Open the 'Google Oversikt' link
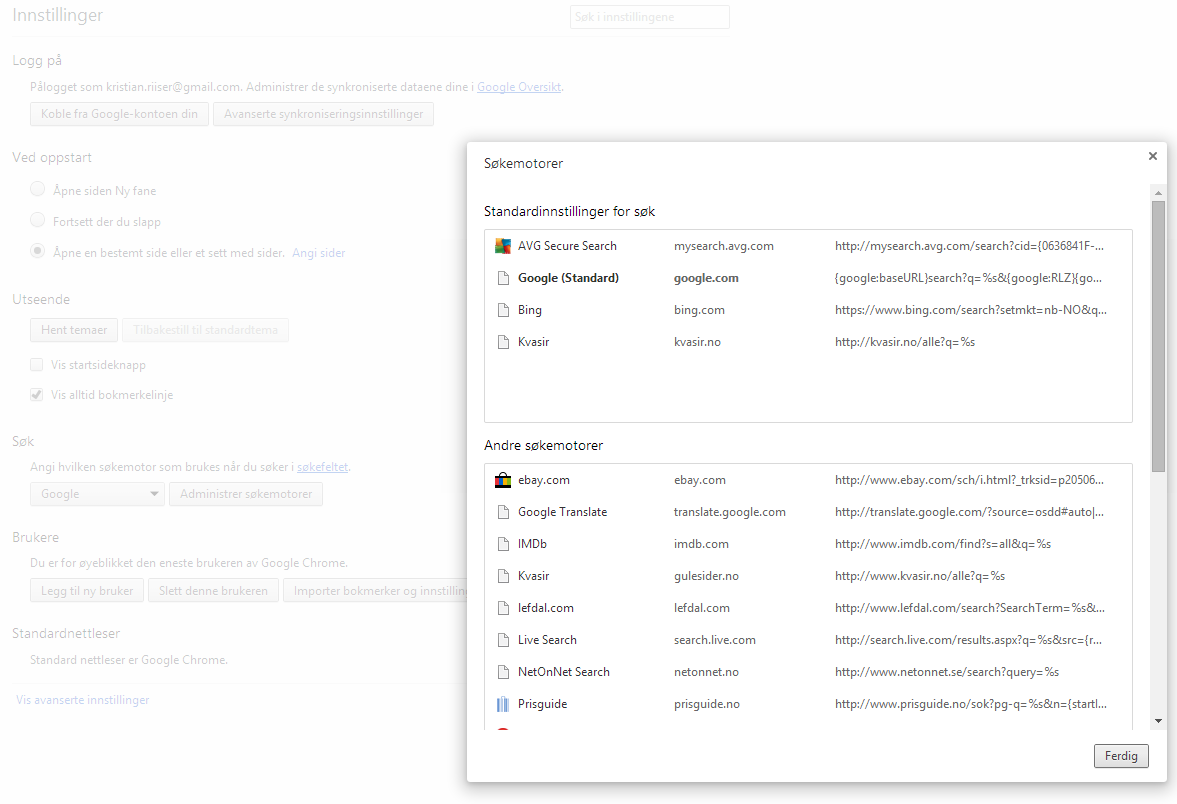 point(519,87)
